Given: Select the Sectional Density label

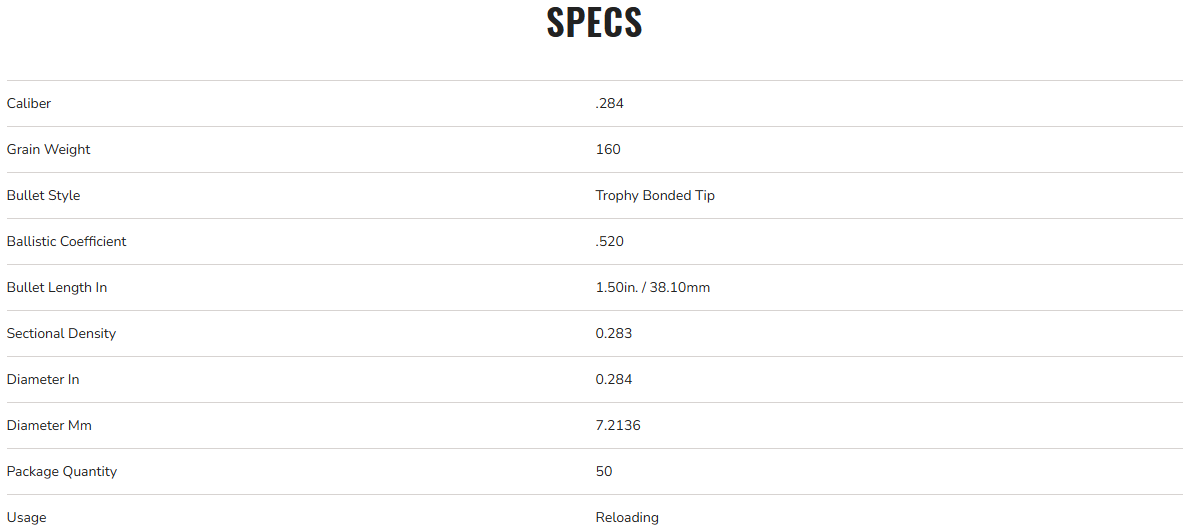Looking at the screenshot, I should [61, 334].
